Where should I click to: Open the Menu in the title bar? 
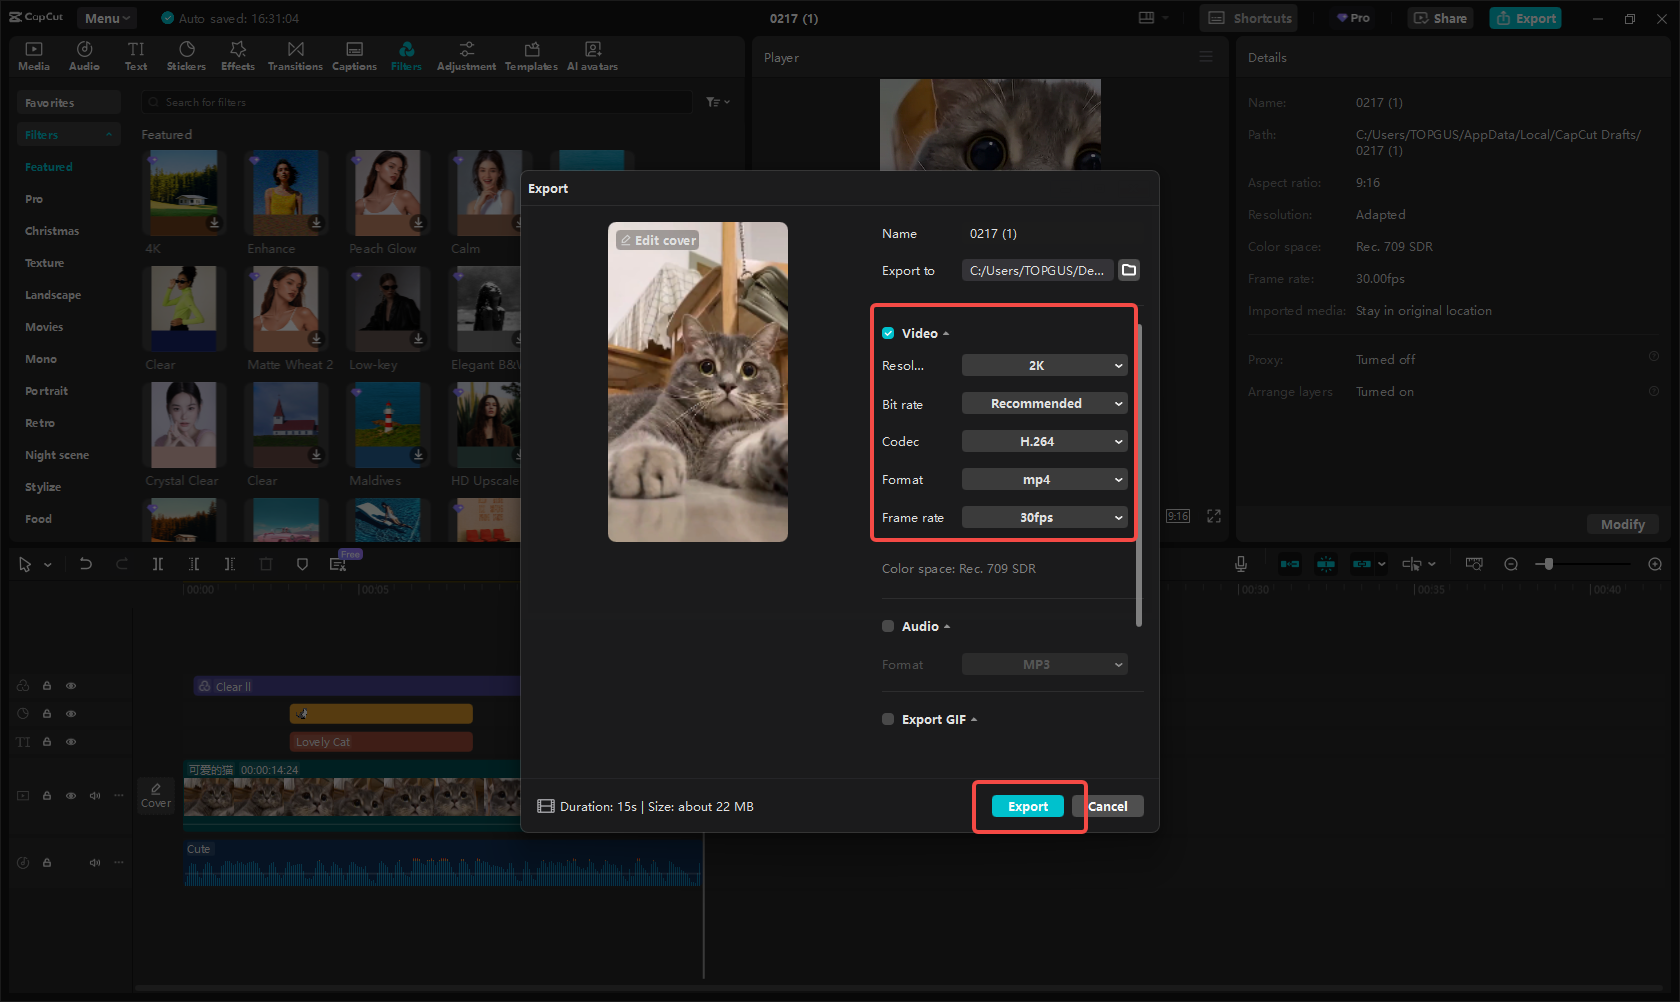[106, 18]
